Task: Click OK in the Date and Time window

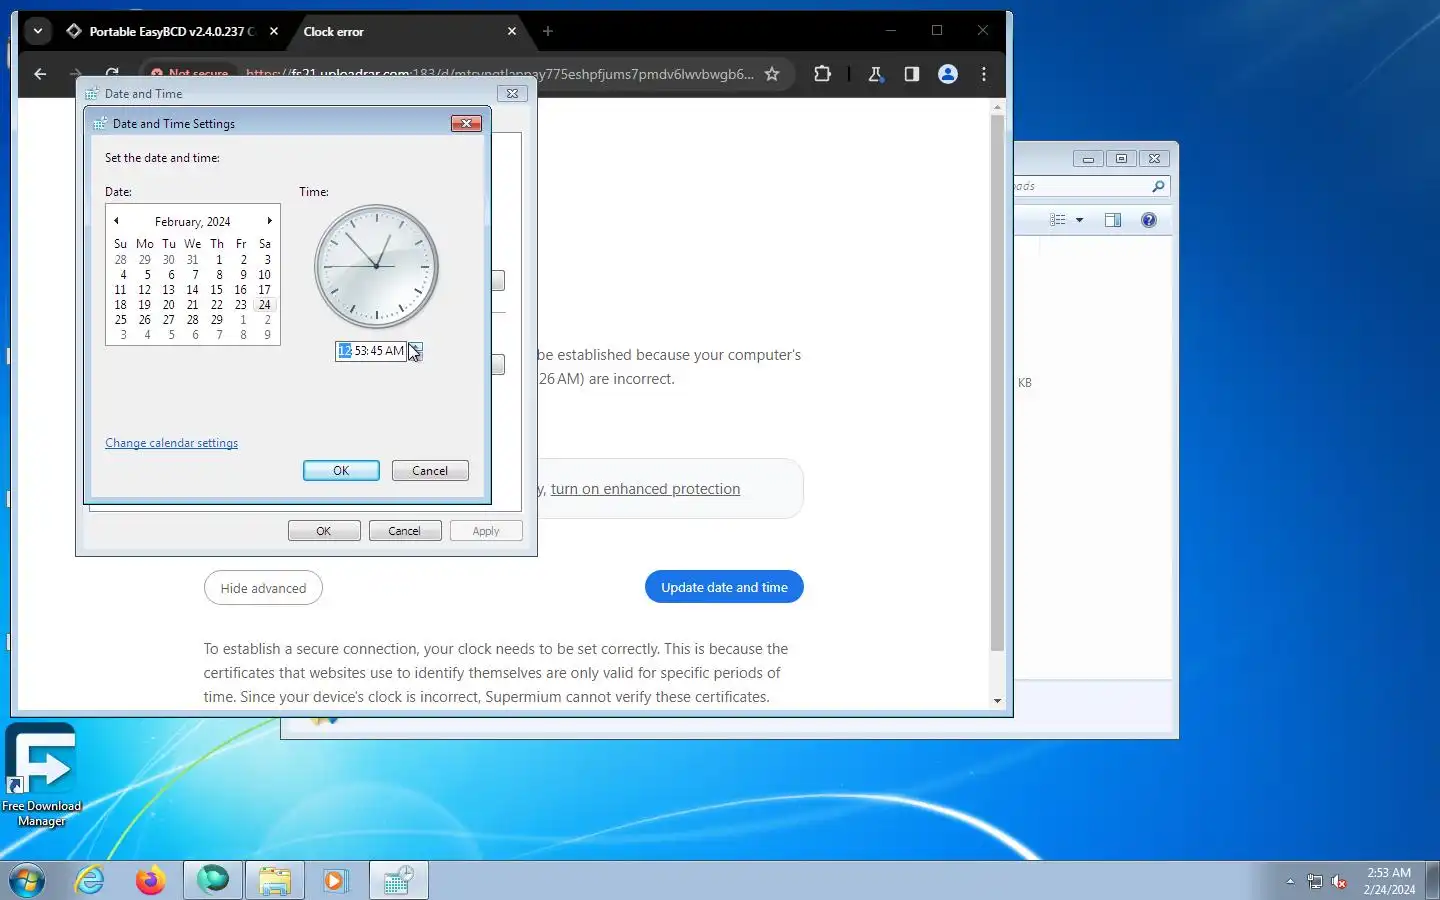Action: 324,531
